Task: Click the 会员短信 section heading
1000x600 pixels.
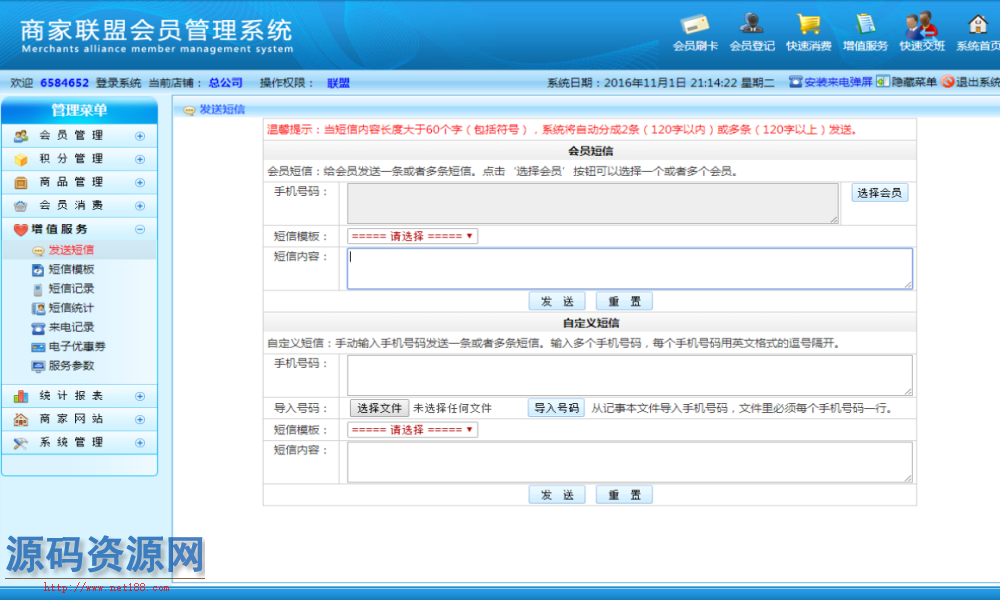Action: tap(591, 151)
